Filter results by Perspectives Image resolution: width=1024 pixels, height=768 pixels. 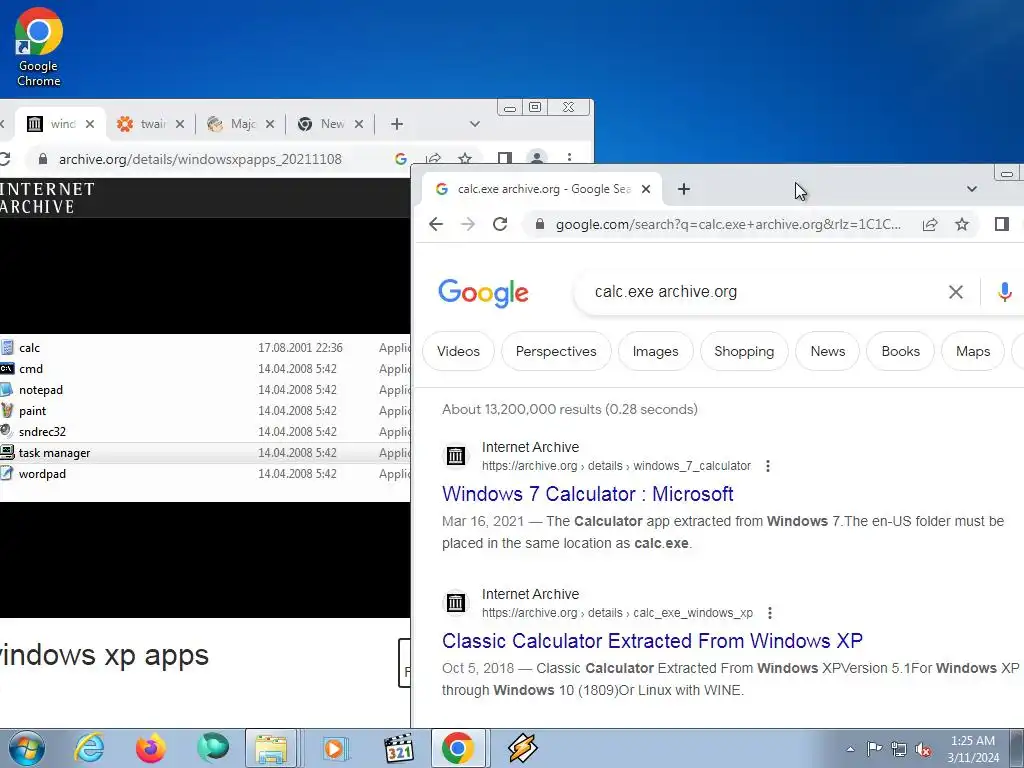pos(556,351)
